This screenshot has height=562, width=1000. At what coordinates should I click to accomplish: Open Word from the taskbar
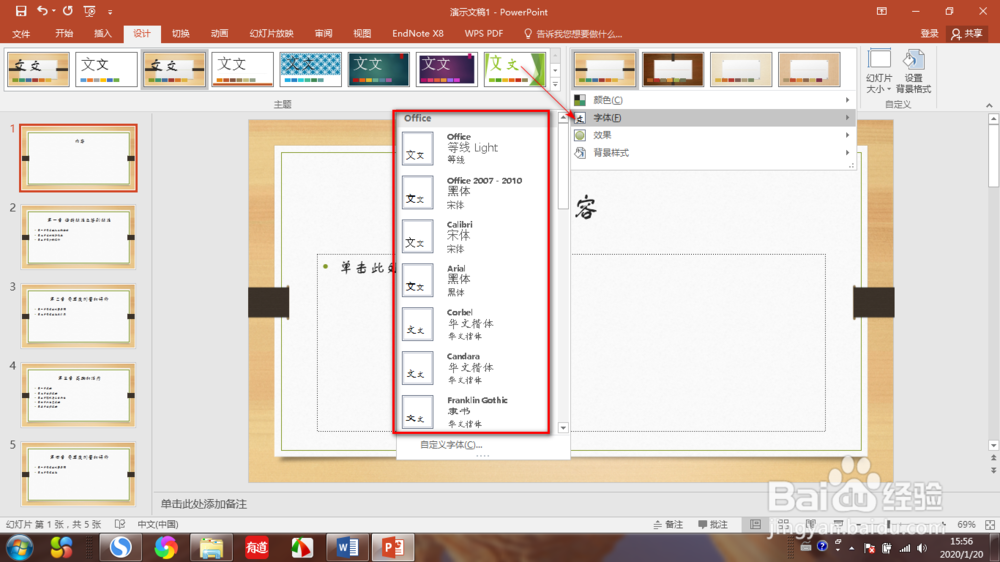click(347, 547)
